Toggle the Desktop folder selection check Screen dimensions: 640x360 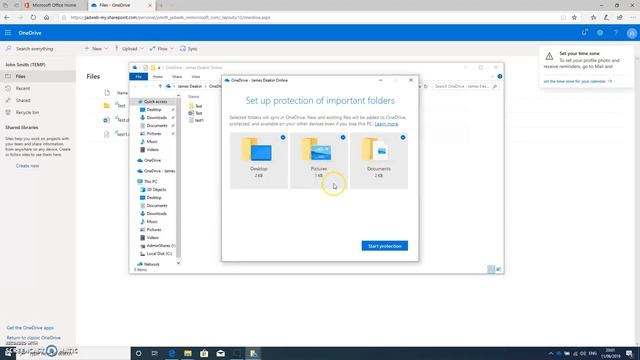(283, 138)
